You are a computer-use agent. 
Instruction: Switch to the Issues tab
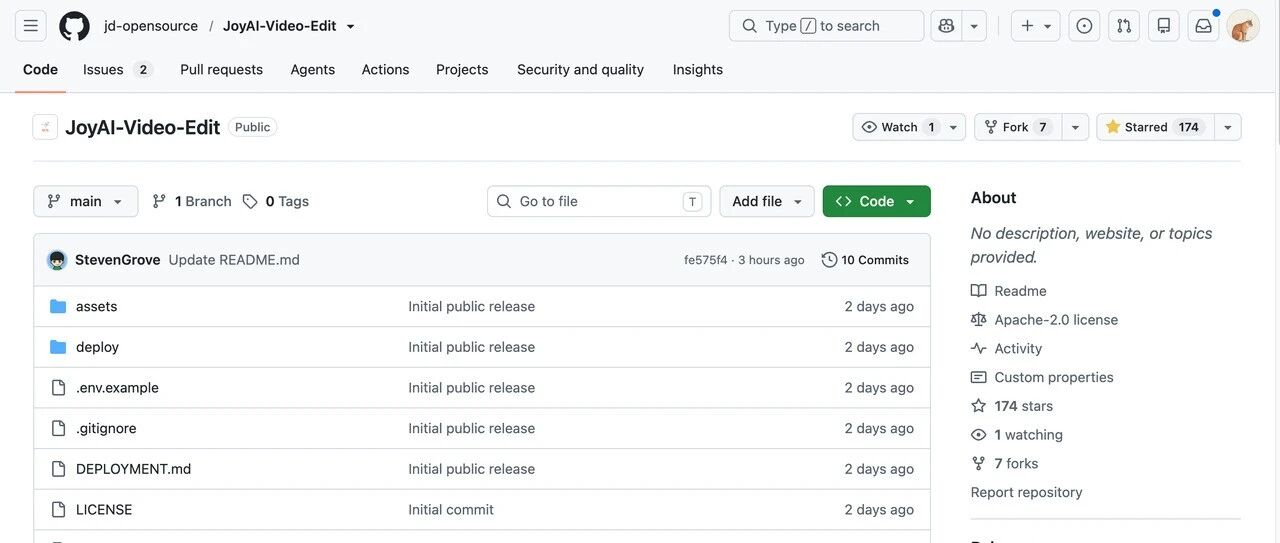point(117,70)
